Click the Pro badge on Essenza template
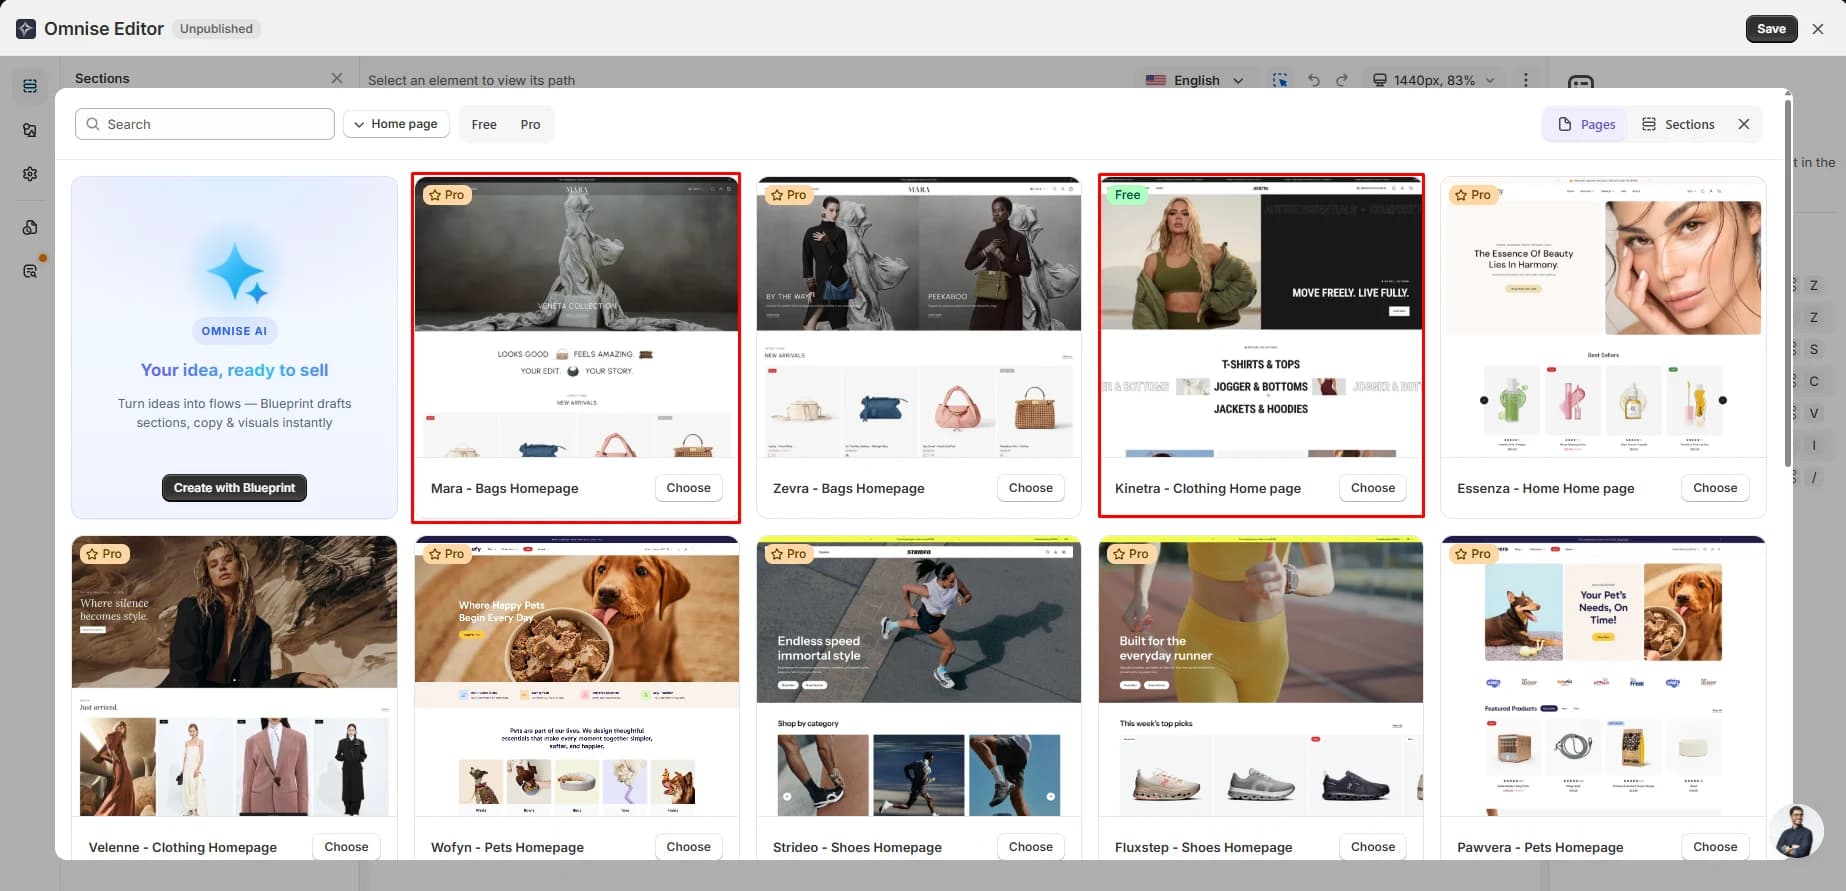Screen dimensions: 1846x891 pos(1473,195)
